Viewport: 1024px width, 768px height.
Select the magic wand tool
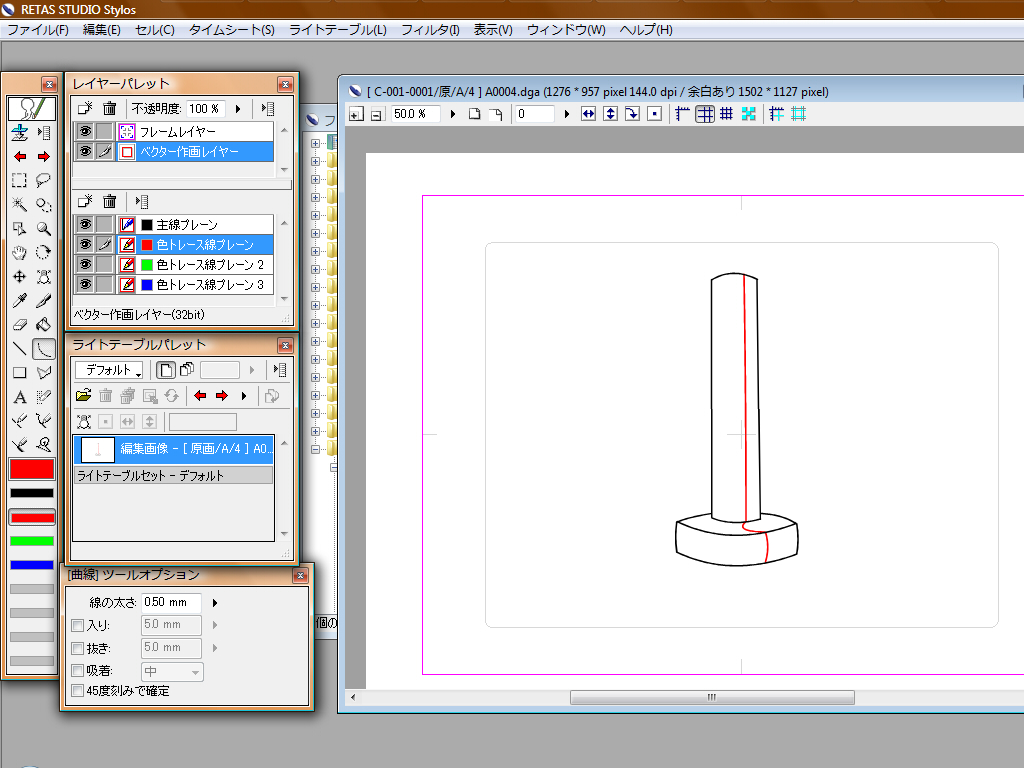pos(20,204)
